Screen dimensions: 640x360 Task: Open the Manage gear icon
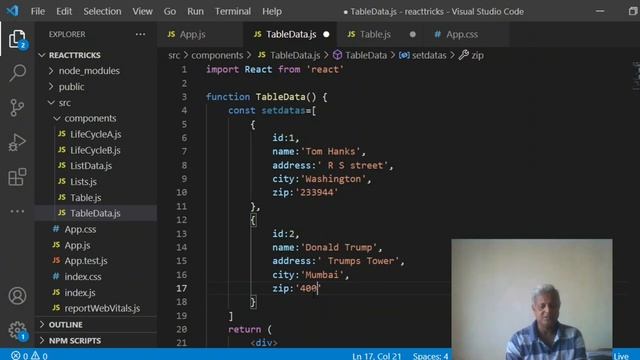click(17, 330)
